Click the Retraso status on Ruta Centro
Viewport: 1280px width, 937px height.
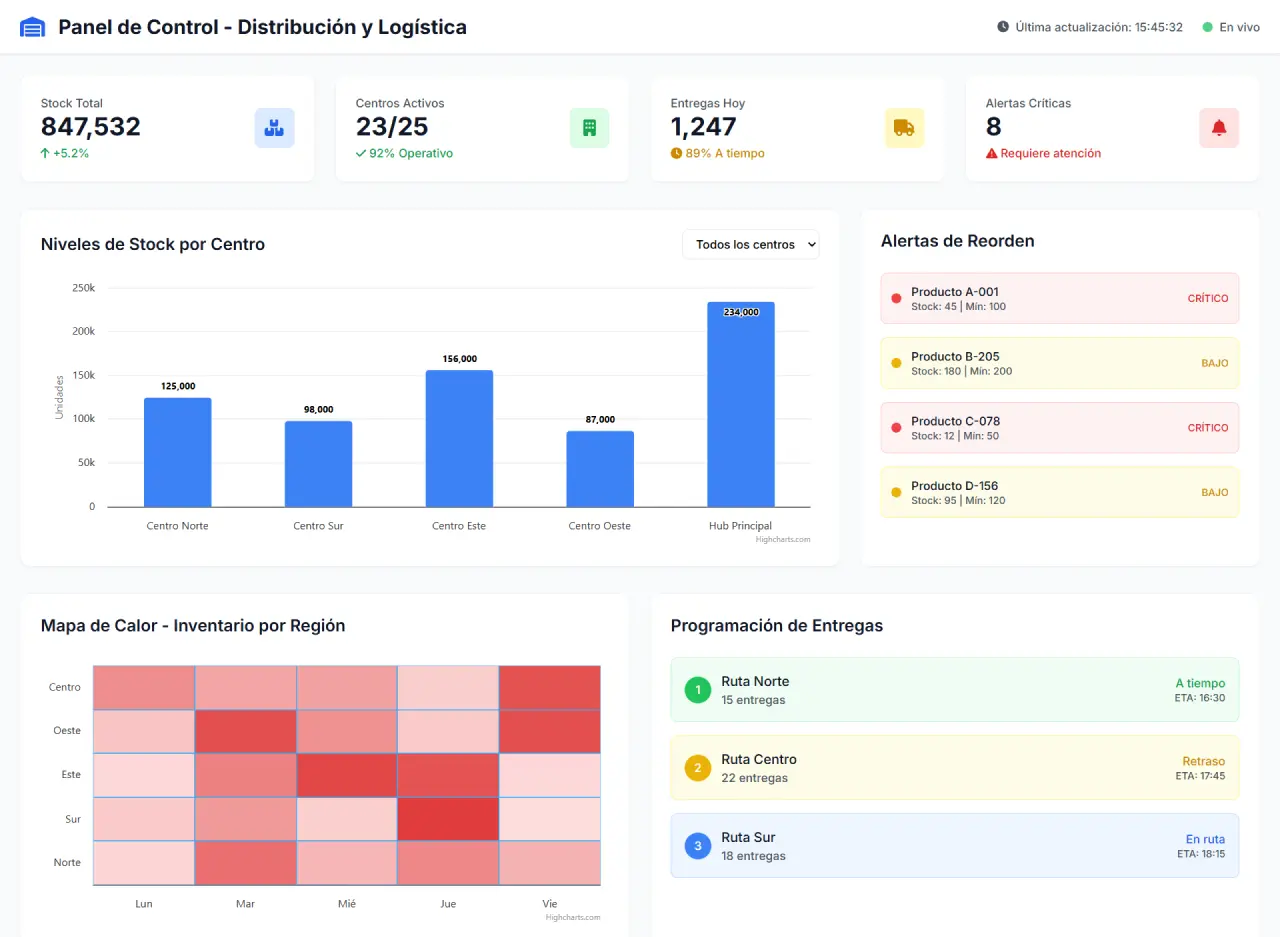tap(1204, 761)
